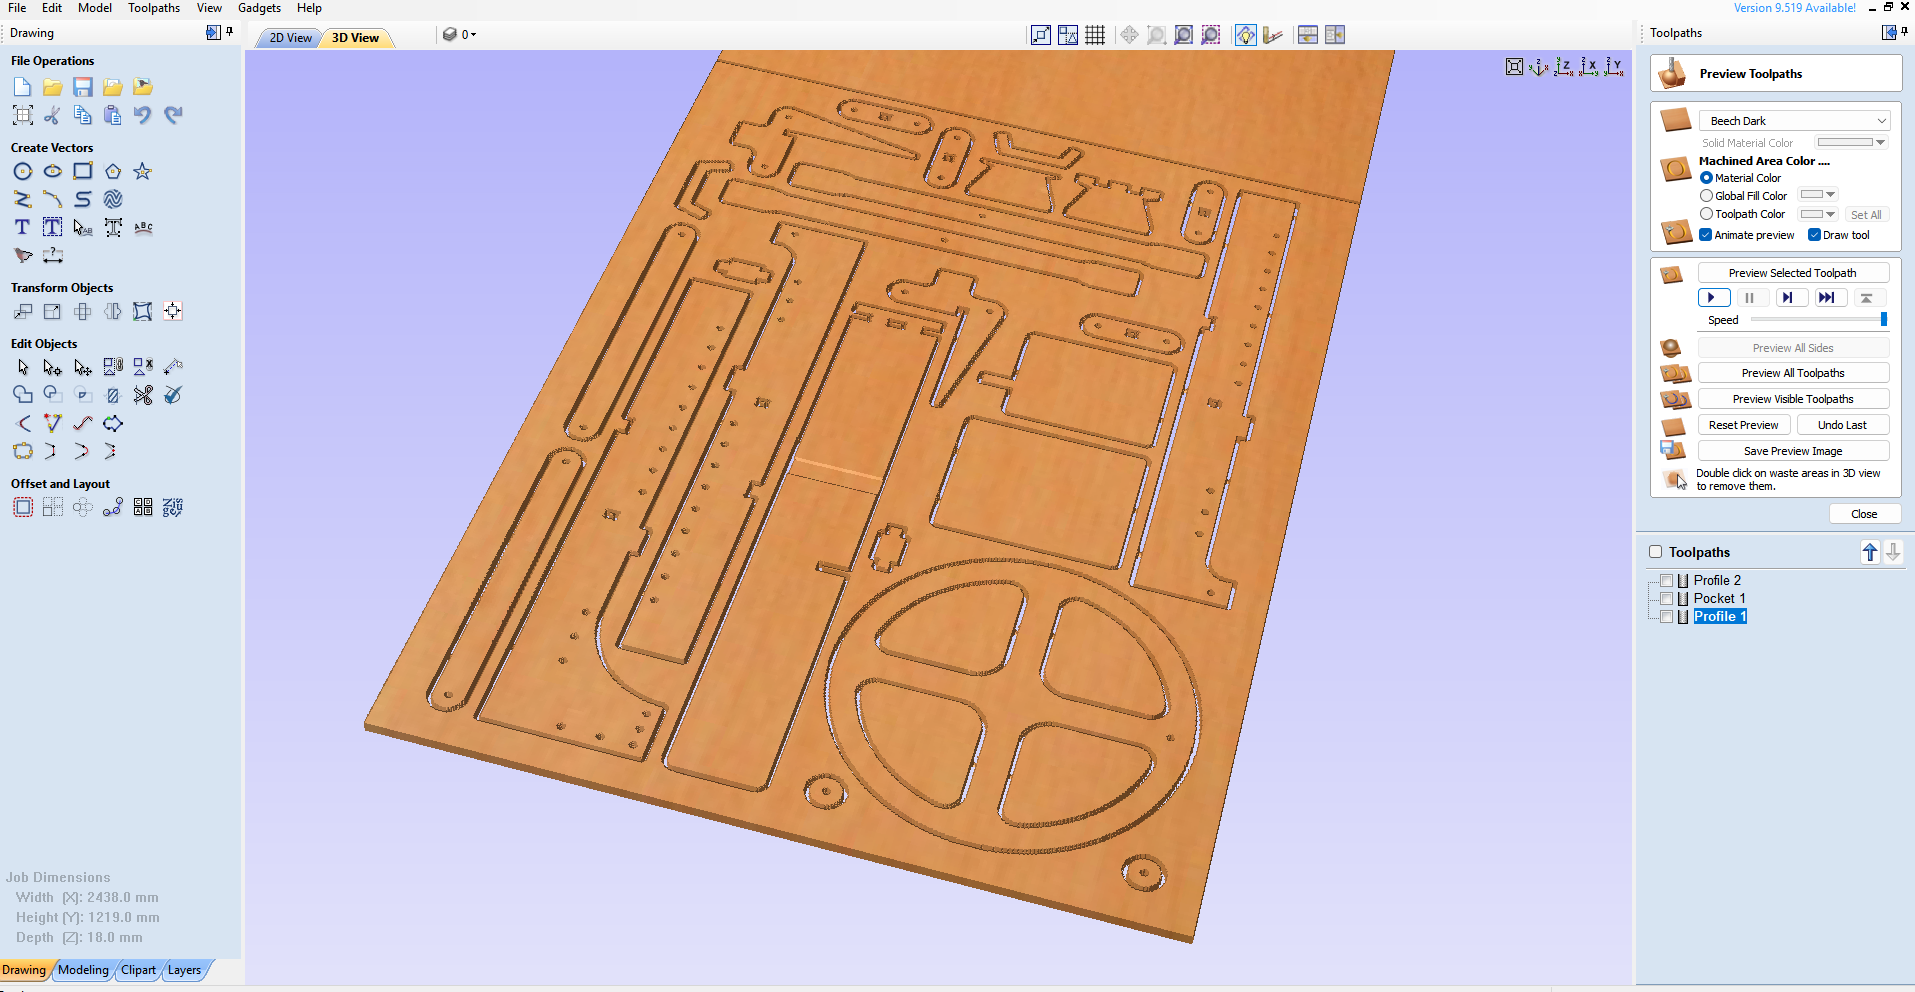Select the Cut vectors scissors icon
This screenshot has width=1915, height=992.
coord(52,115)
